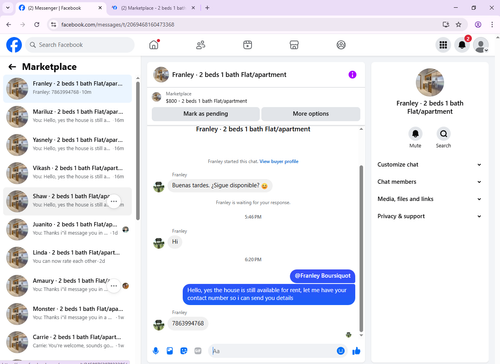
Task: Attach a photo using the image icon
Action: point(170,351)
